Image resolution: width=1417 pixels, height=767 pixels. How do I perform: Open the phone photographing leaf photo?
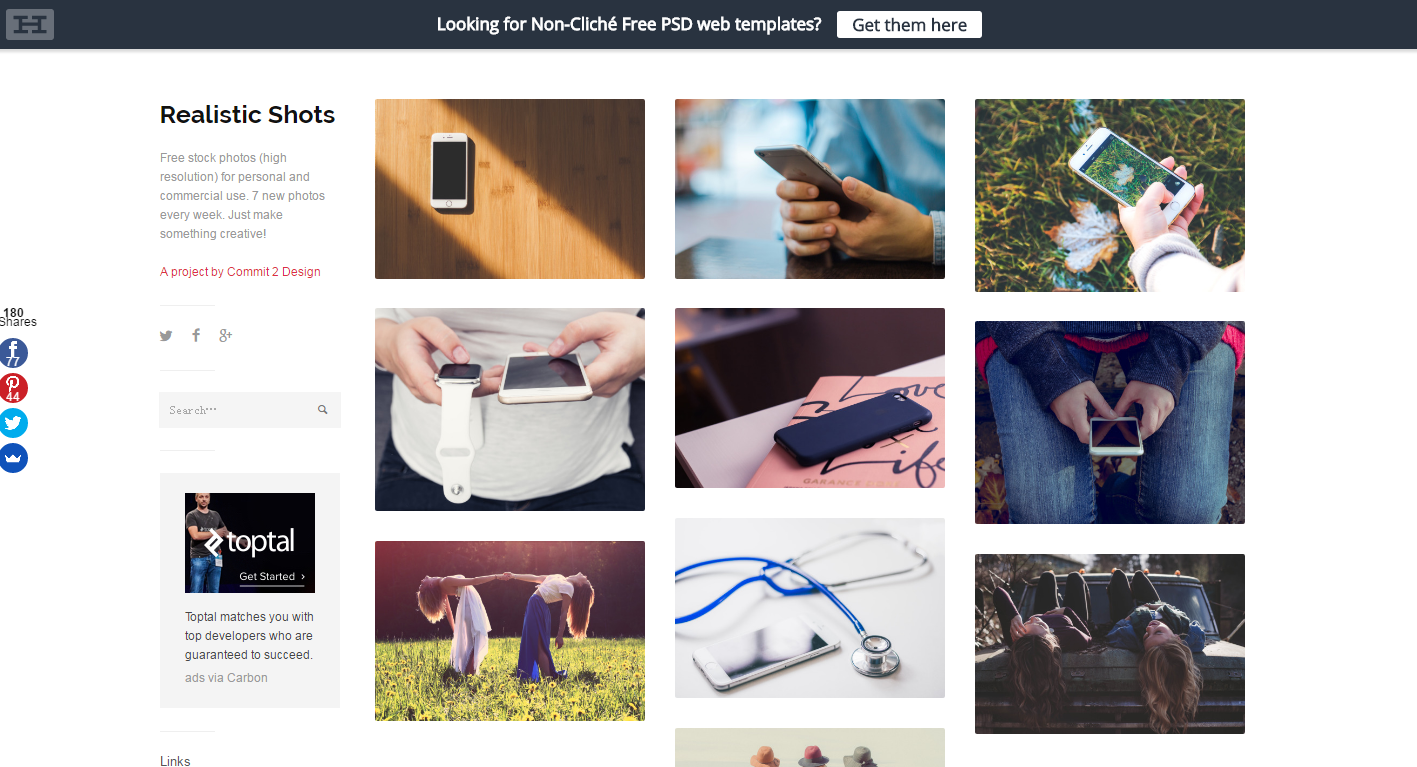tap(1110, 196)
